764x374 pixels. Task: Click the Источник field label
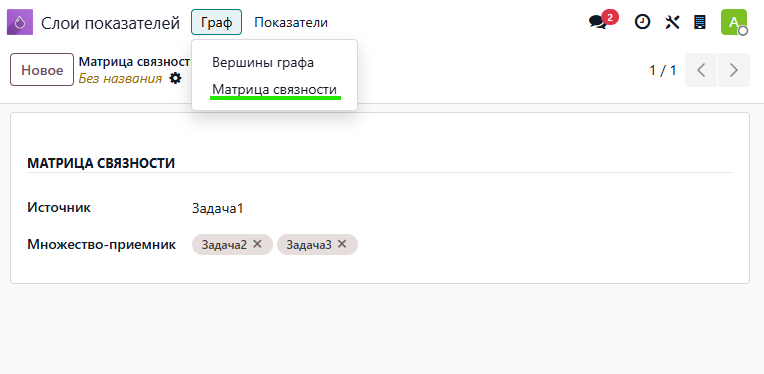click(x=59, y=207)
